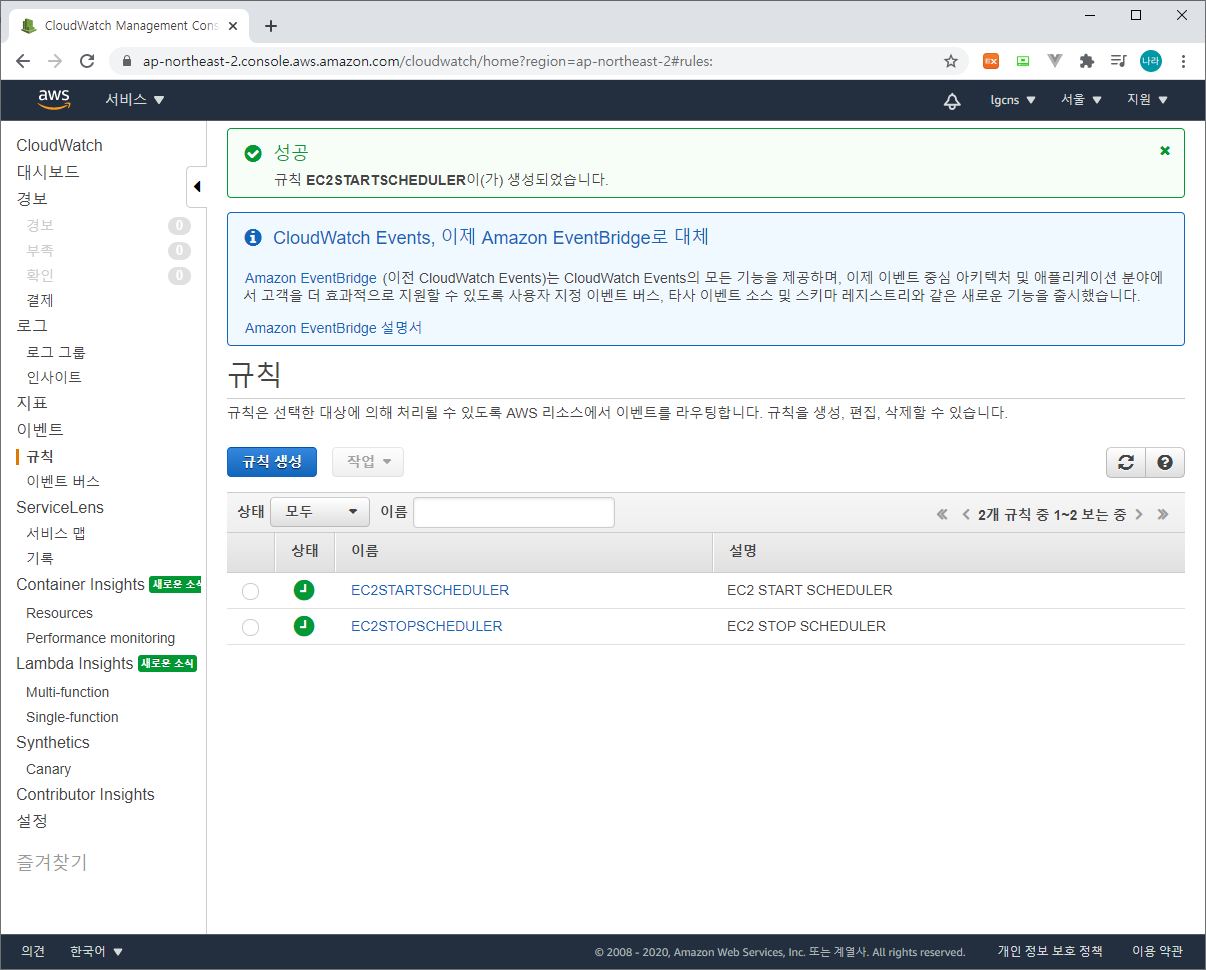The width and height of the screenshot is (1206, 970).
Task: Focus the 이름 filter text field
Action: (x=514, y=512)
